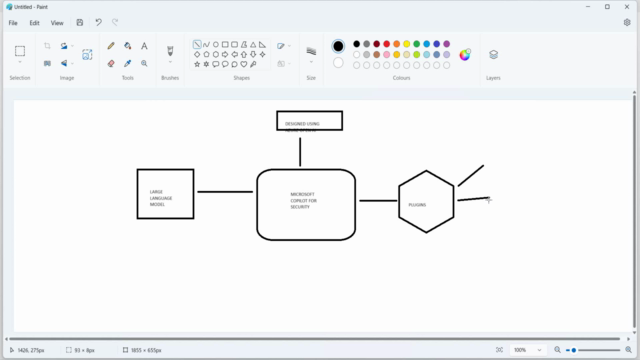Click the Rotate image icon

64,46
